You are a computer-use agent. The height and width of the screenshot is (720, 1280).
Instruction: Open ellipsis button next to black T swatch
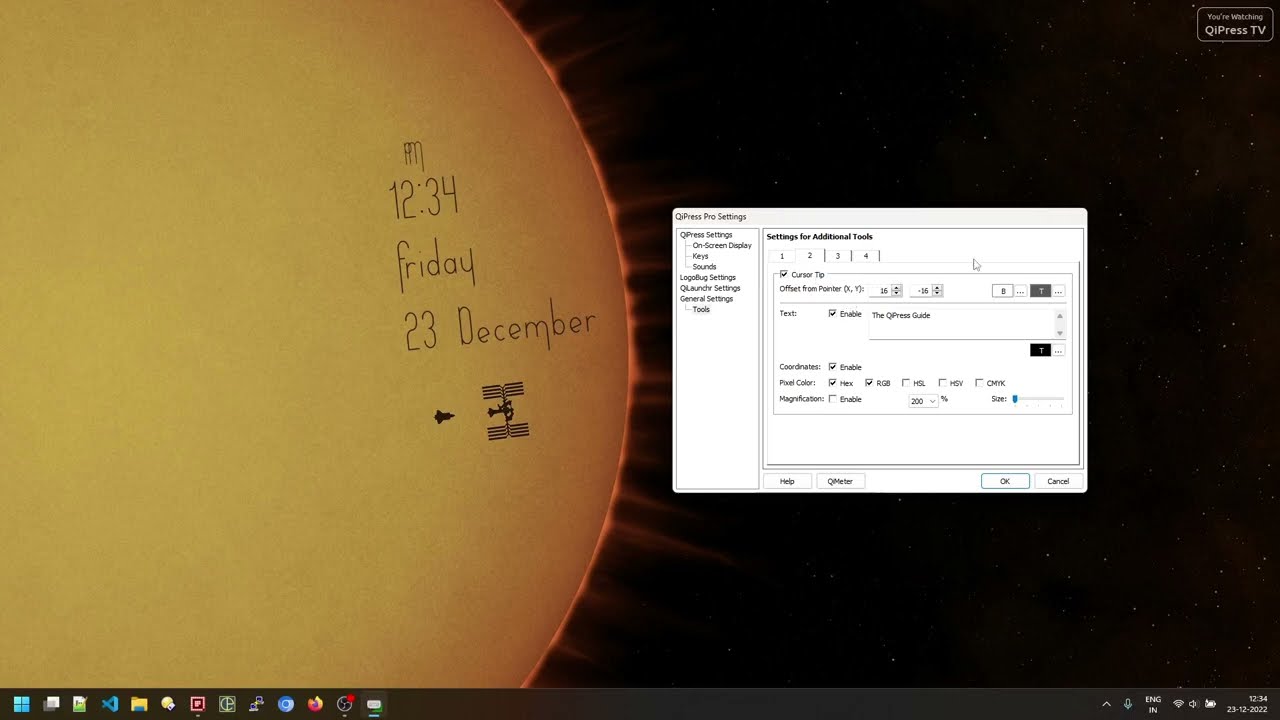pyautogui.click(x=1058, y=350)
